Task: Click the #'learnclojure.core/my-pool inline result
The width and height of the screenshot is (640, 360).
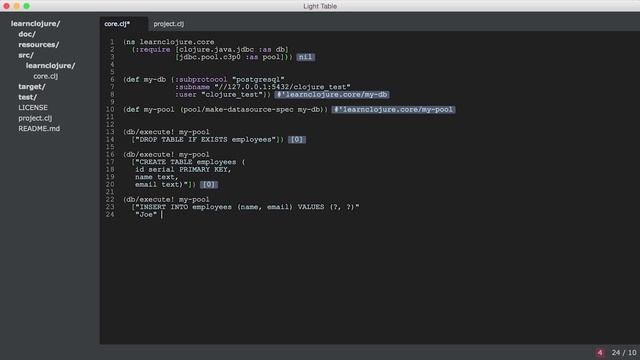Action: (x=393, y=109)
